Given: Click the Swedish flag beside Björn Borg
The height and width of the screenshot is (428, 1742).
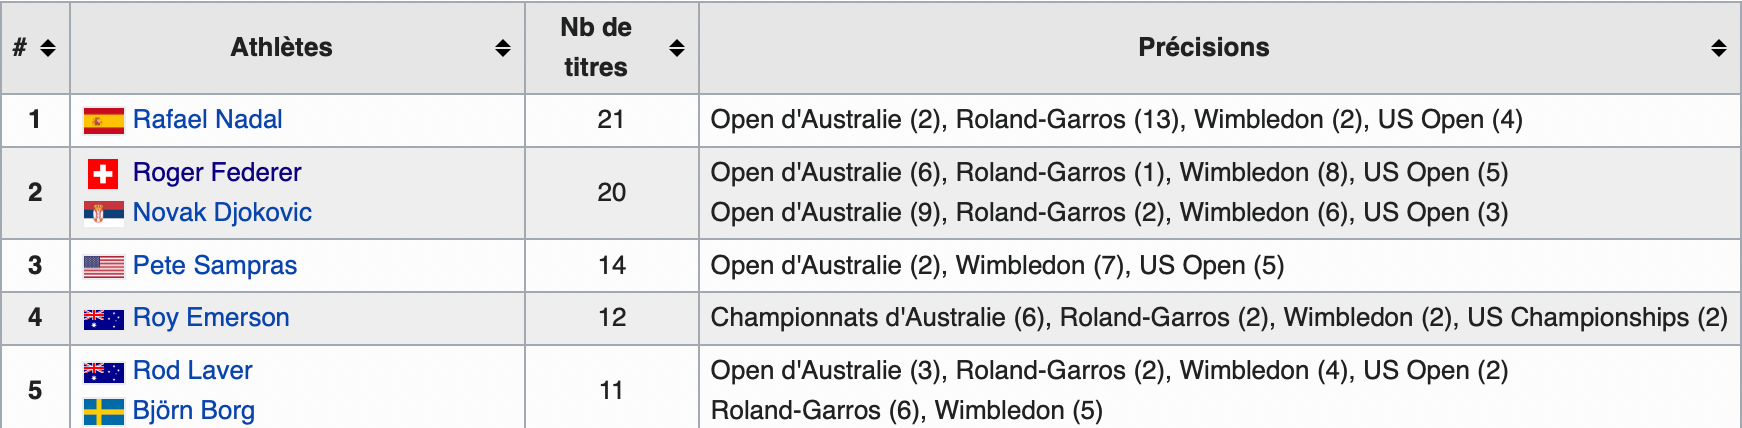Looking at the screenshot, I should tap(104, 411).
